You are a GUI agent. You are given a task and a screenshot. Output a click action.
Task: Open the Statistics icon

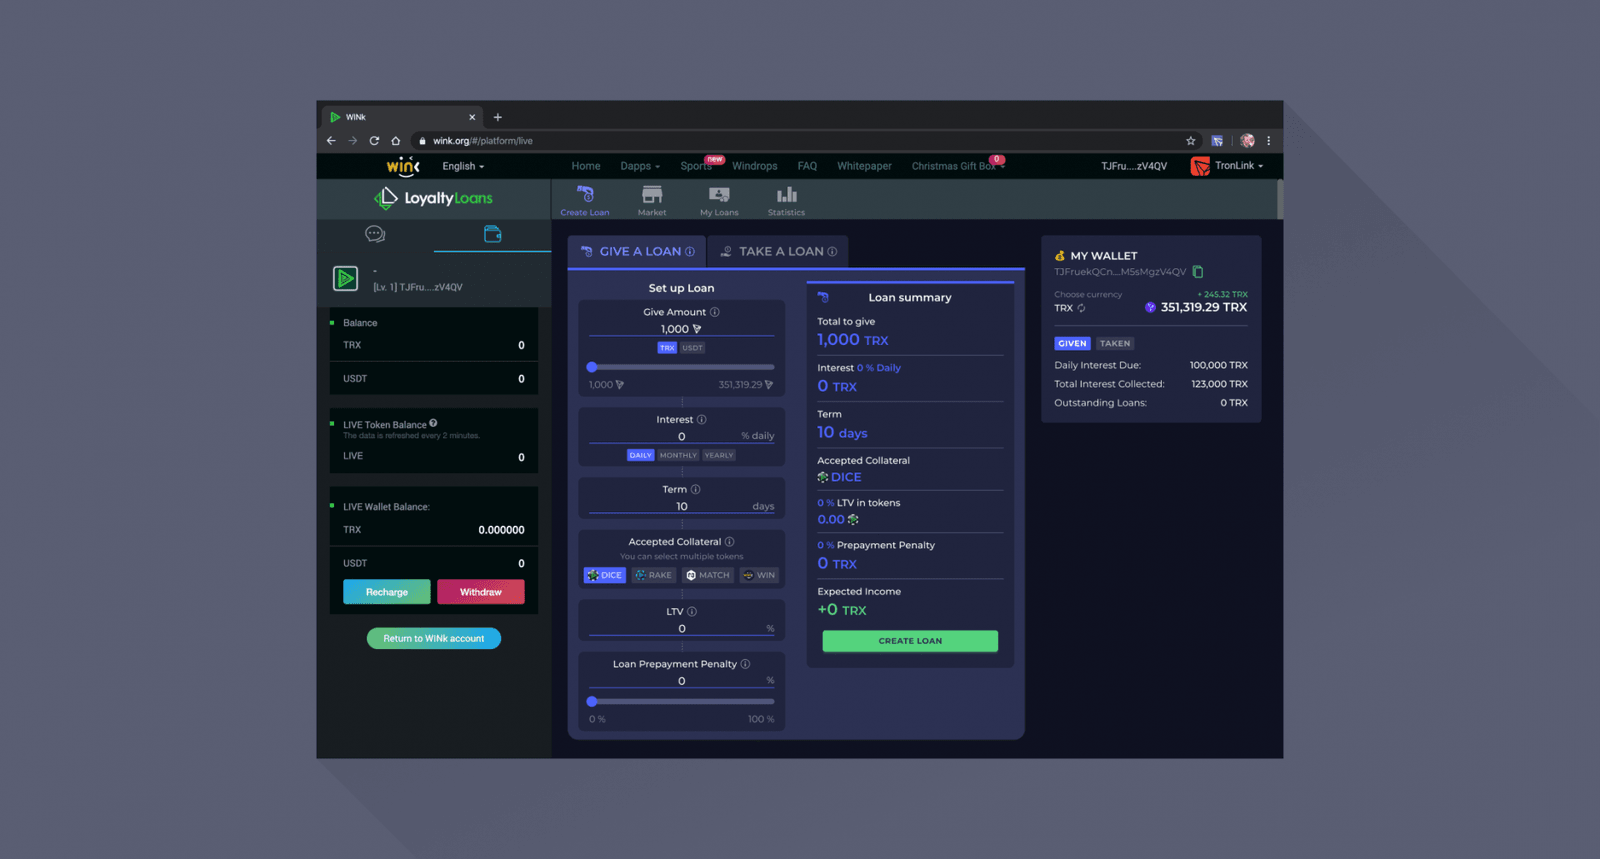point(786,199)
